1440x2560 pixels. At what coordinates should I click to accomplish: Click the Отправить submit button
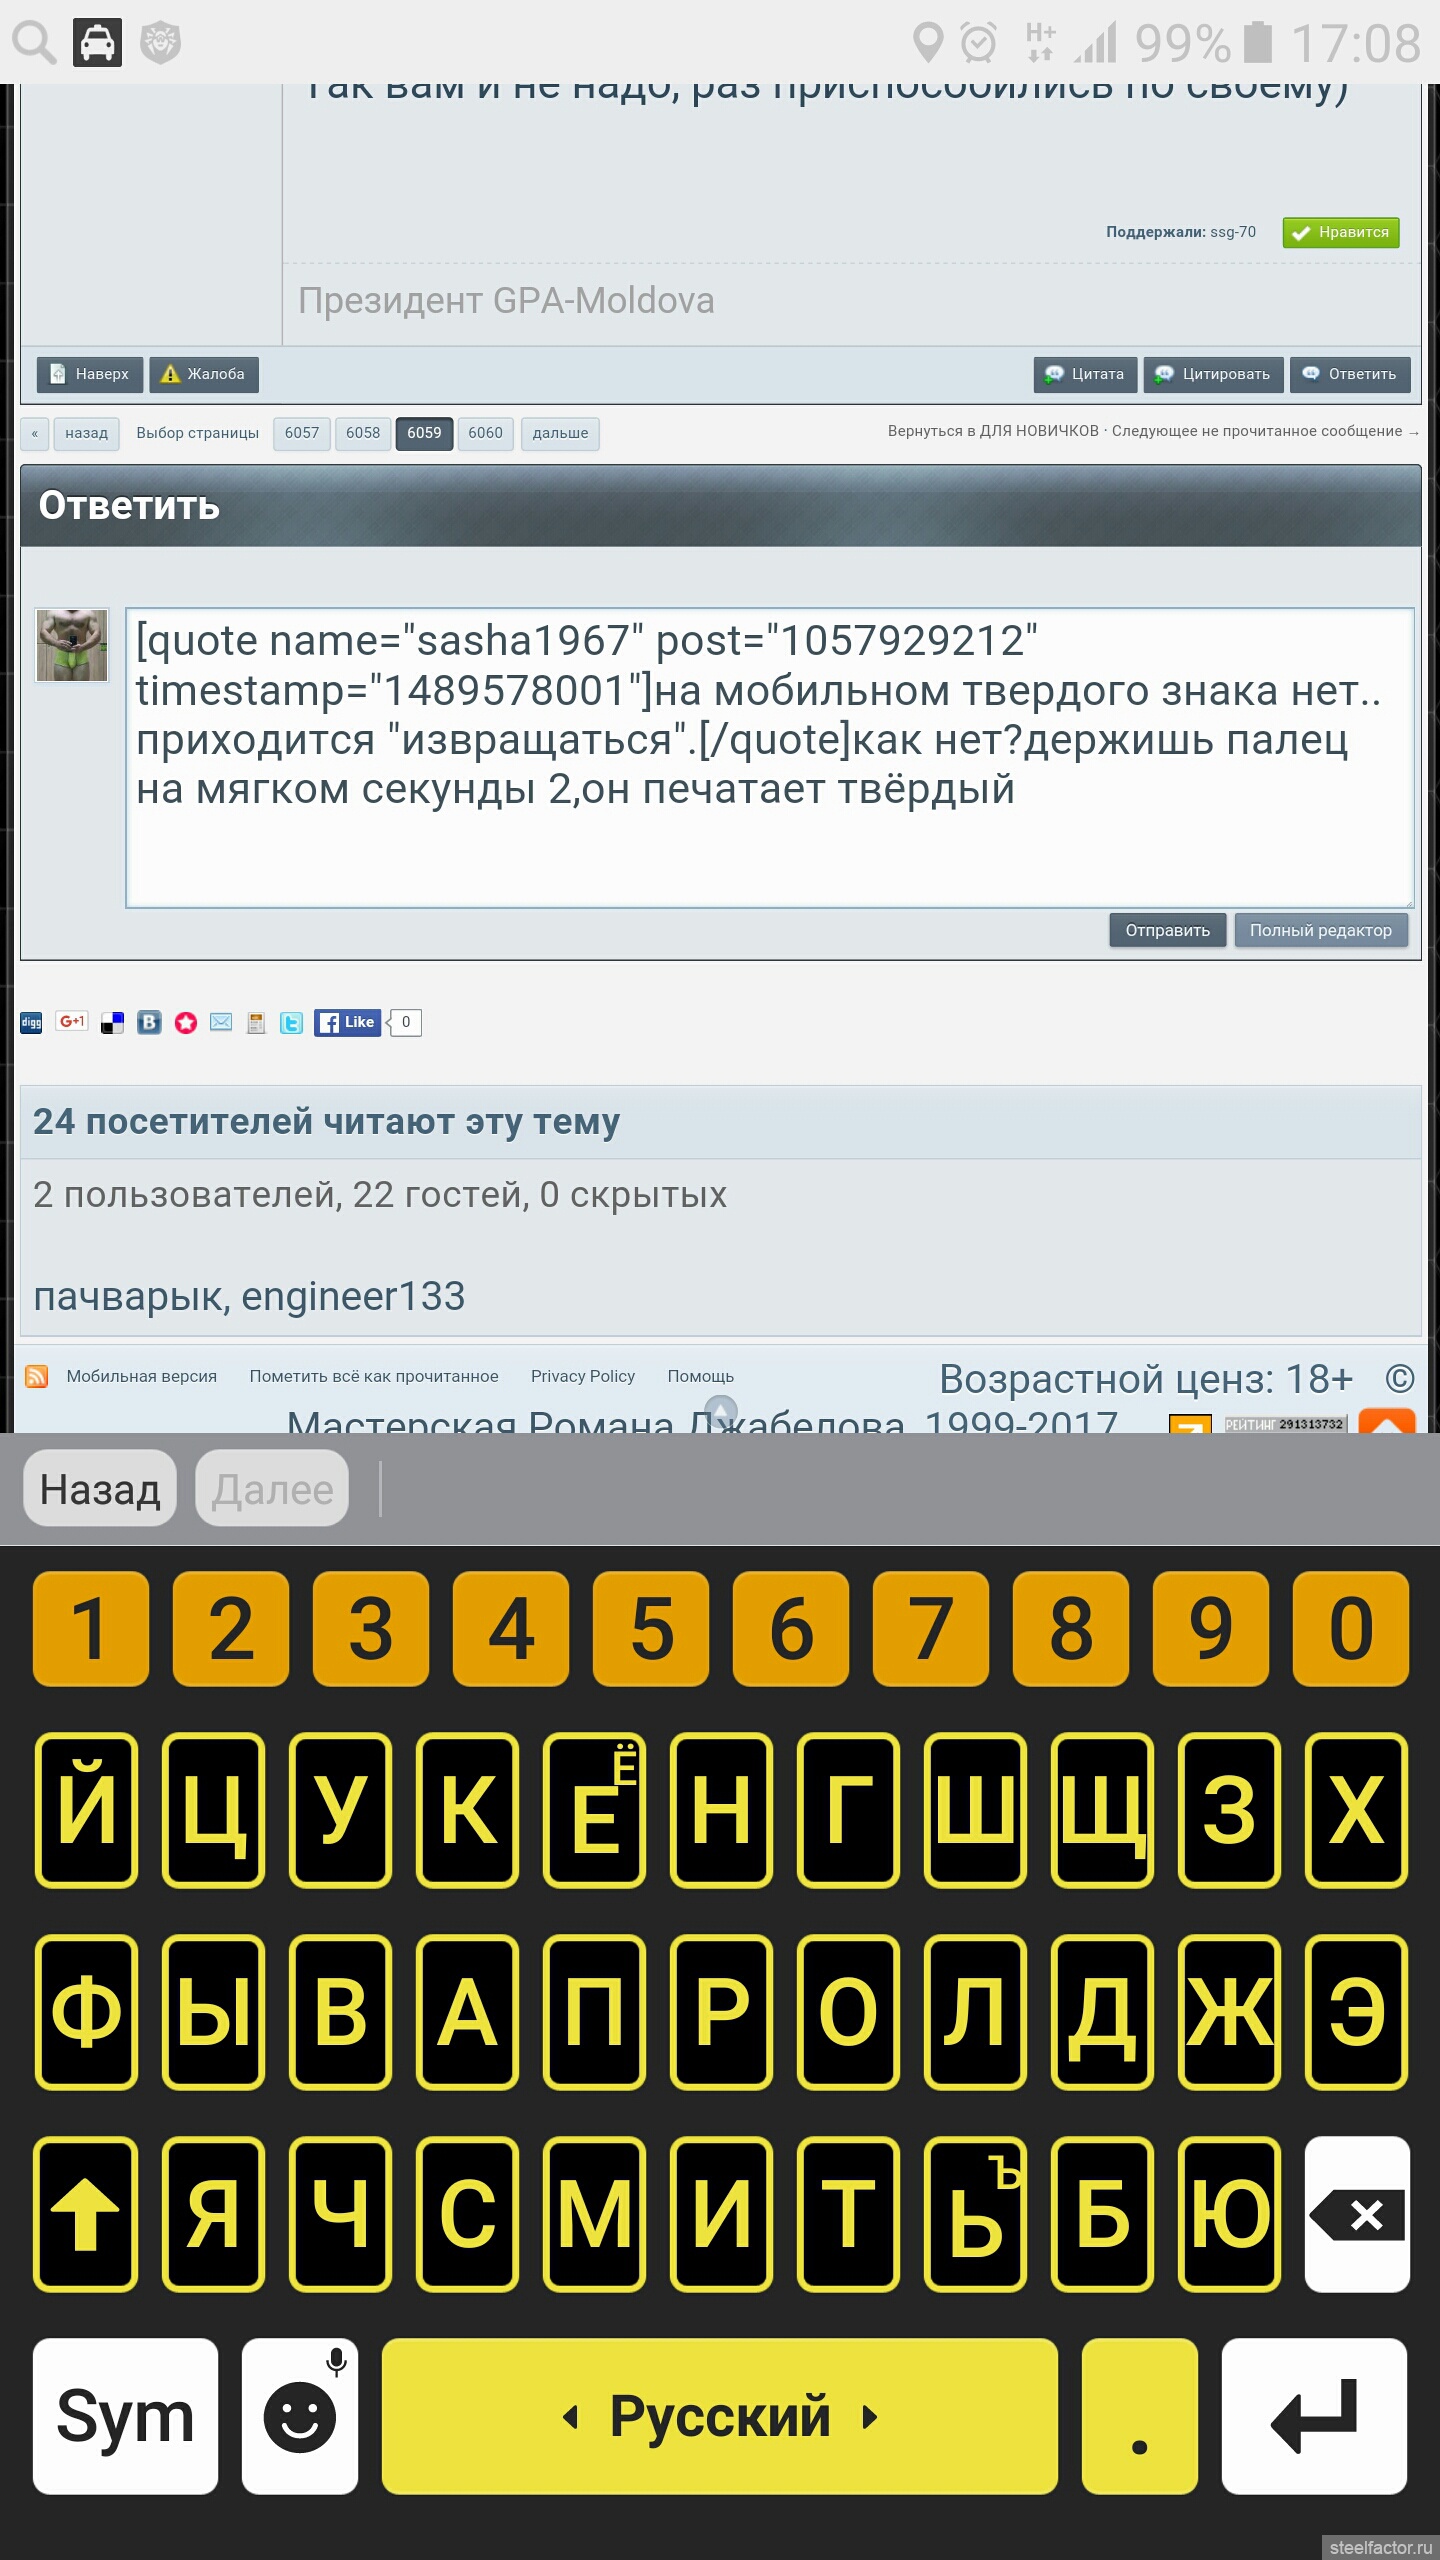[x=1167, y=930]
